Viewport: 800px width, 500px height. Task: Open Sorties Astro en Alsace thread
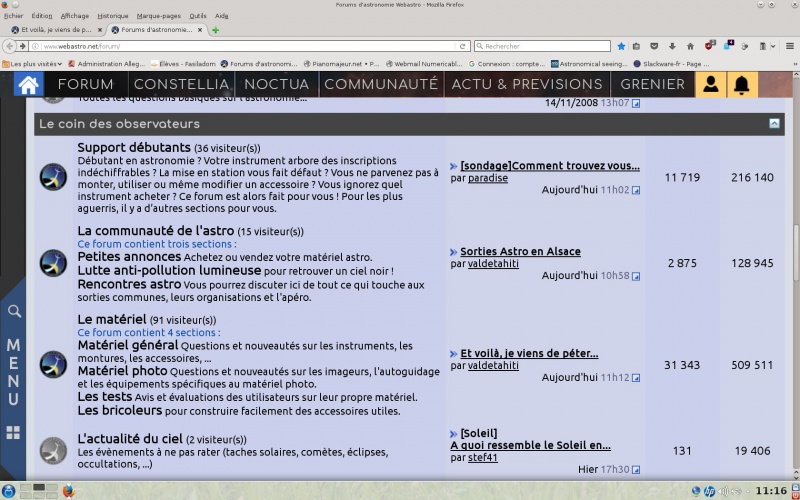(520, 252)
